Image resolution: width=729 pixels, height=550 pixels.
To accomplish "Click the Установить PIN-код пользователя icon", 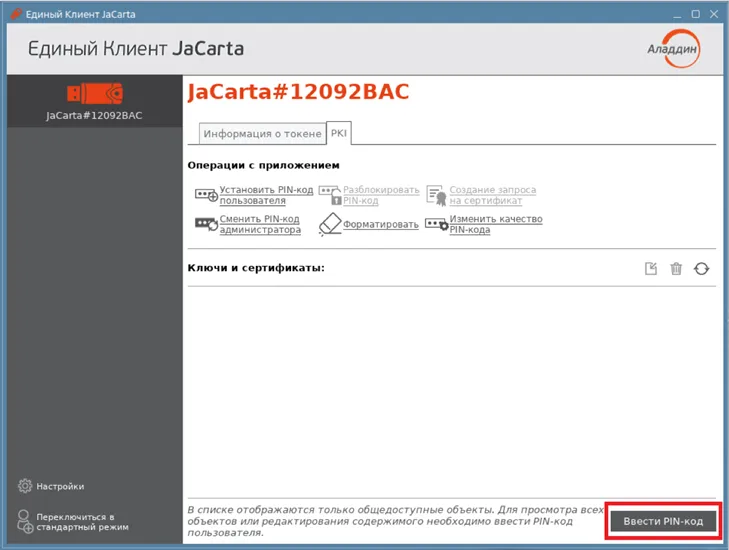I will click(206, 195).
